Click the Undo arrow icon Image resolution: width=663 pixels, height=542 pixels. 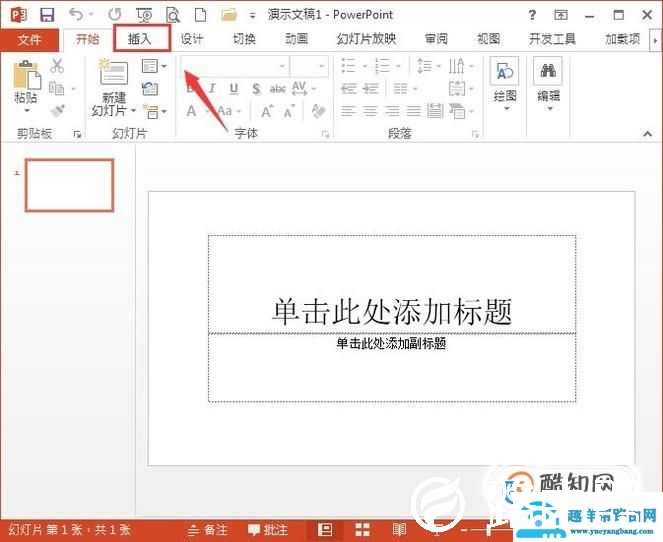77,15
